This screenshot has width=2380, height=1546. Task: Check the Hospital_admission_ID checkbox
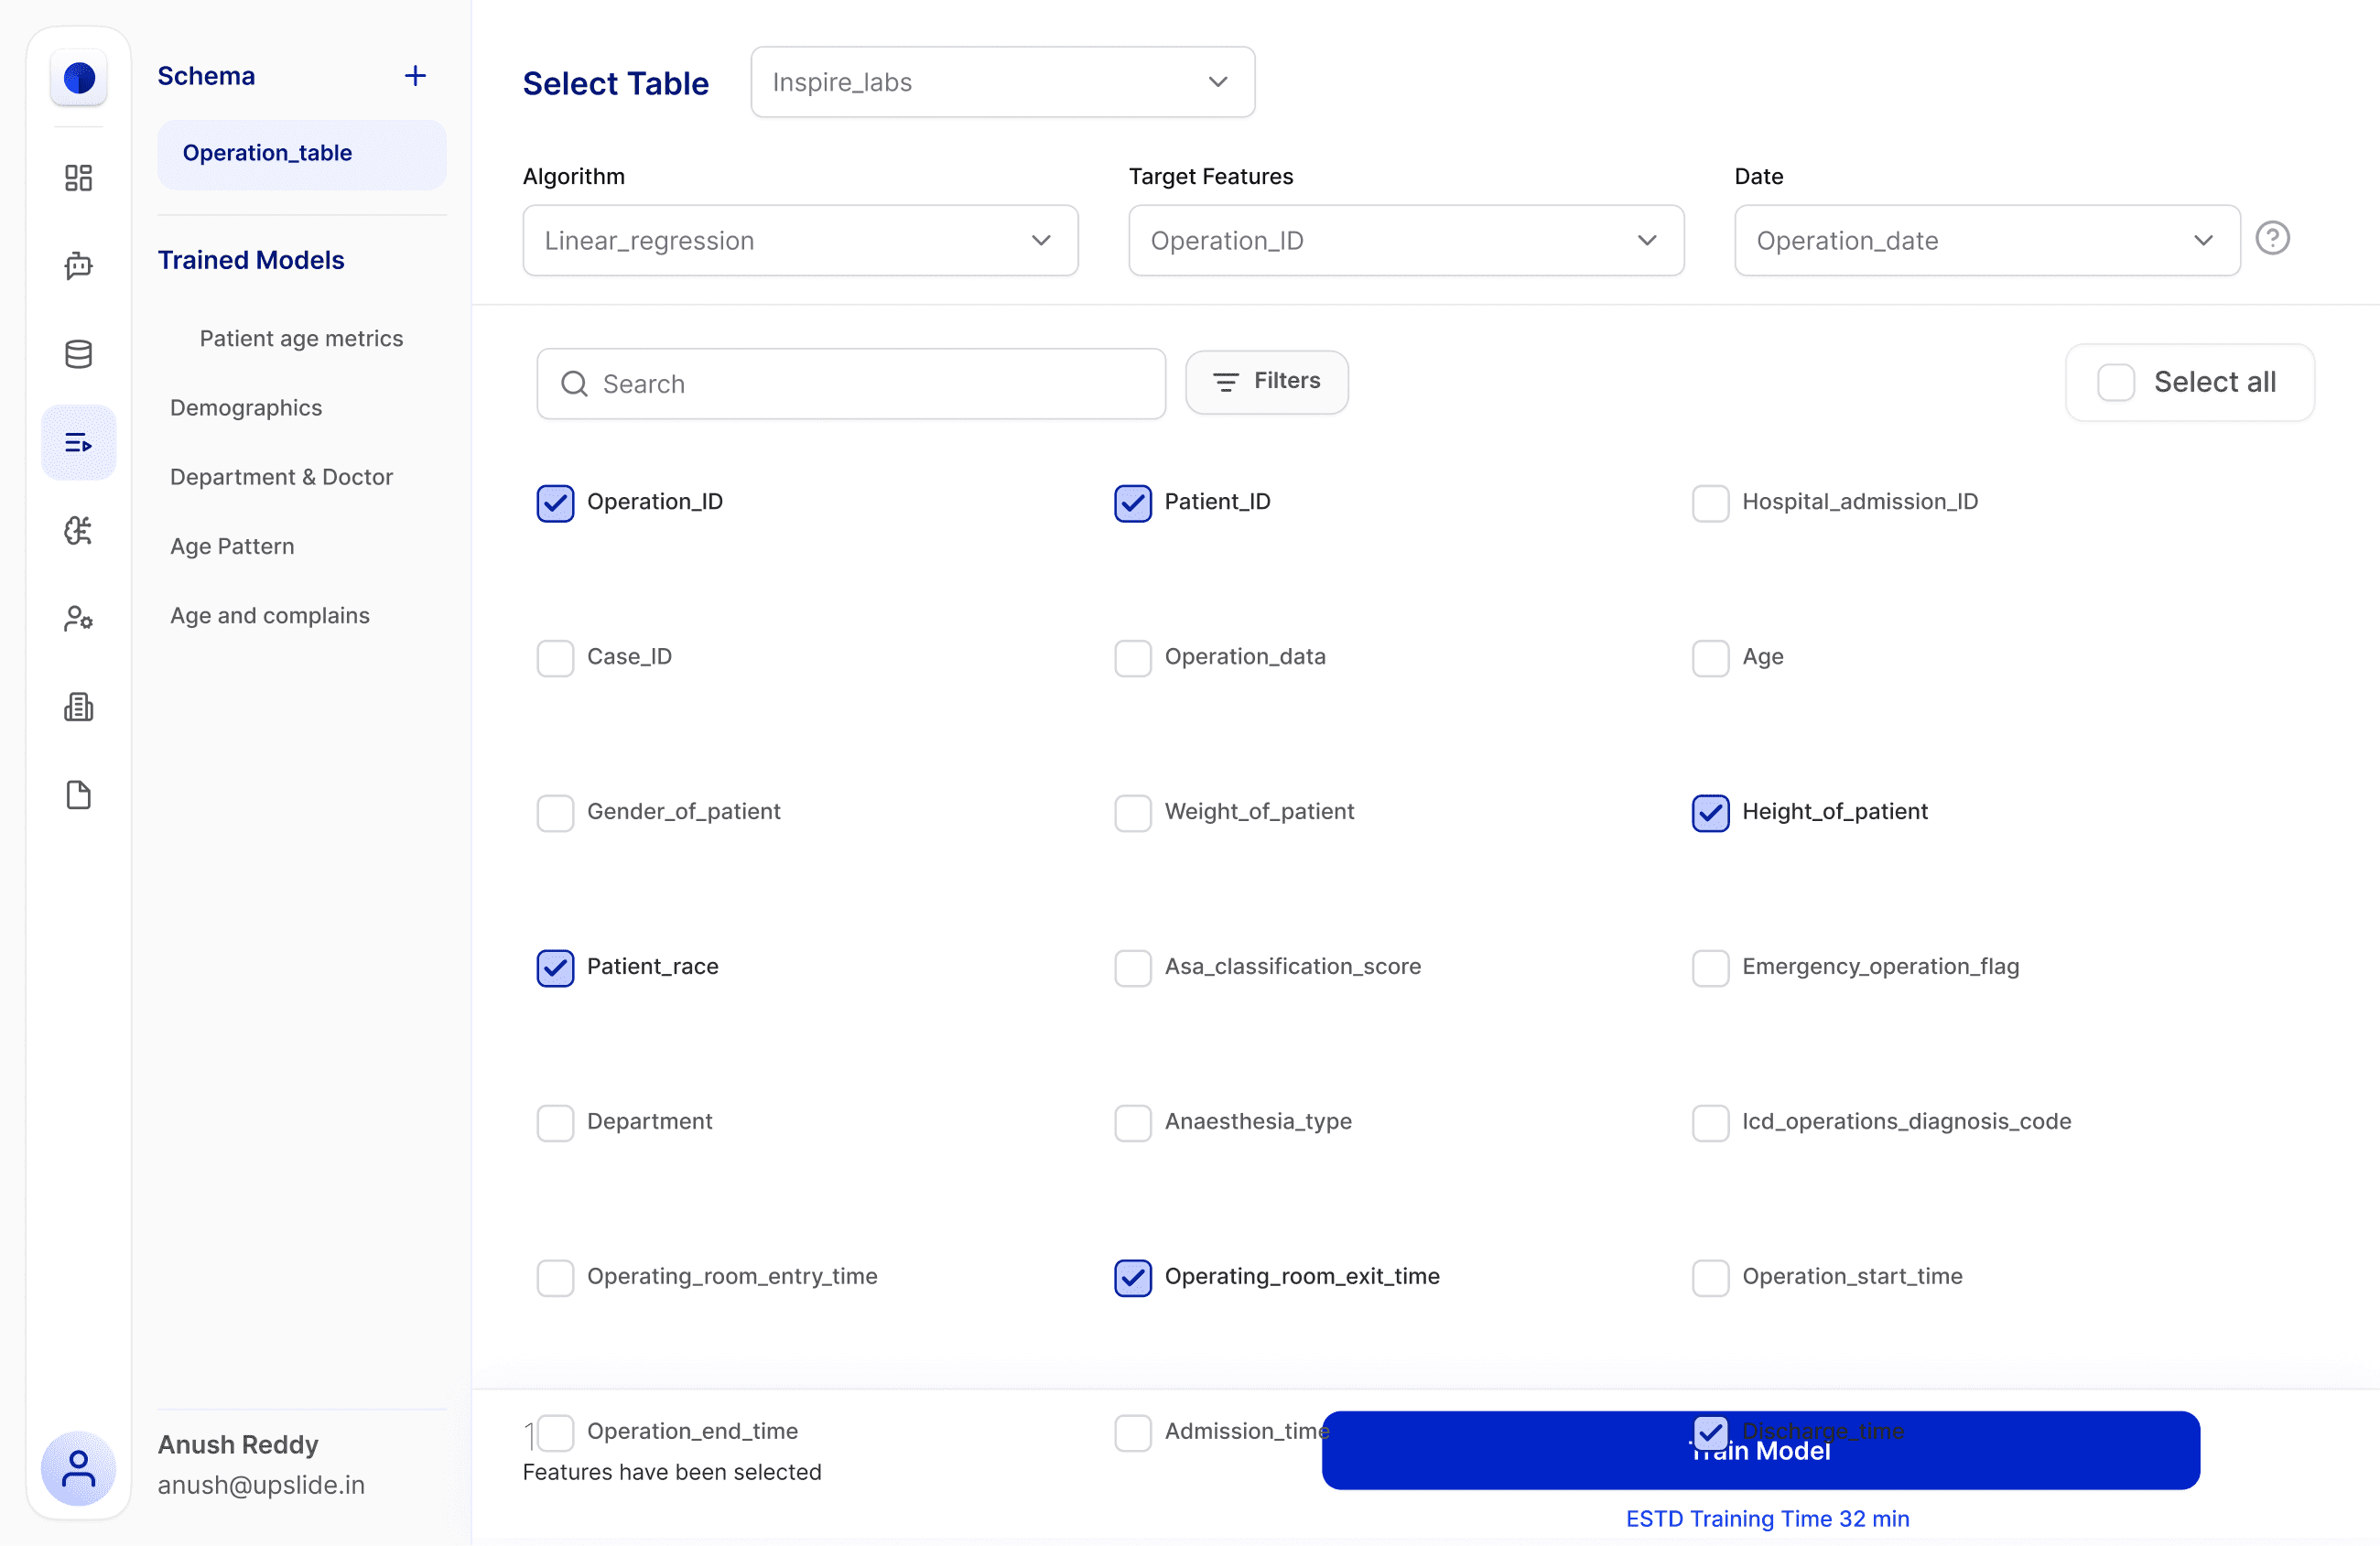click(1710, 503)
